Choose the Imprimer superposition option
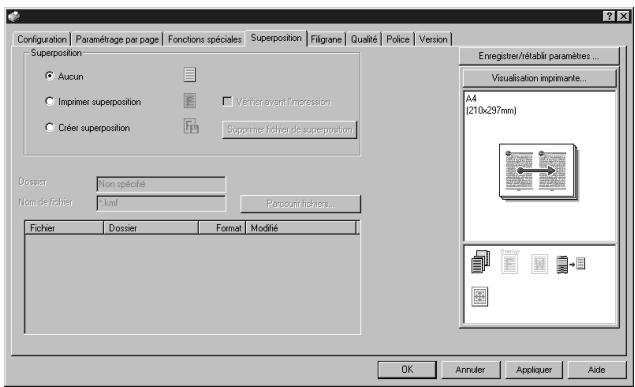Screen dimensions: 635x387 pyautogui.click(x=49, y=101)
